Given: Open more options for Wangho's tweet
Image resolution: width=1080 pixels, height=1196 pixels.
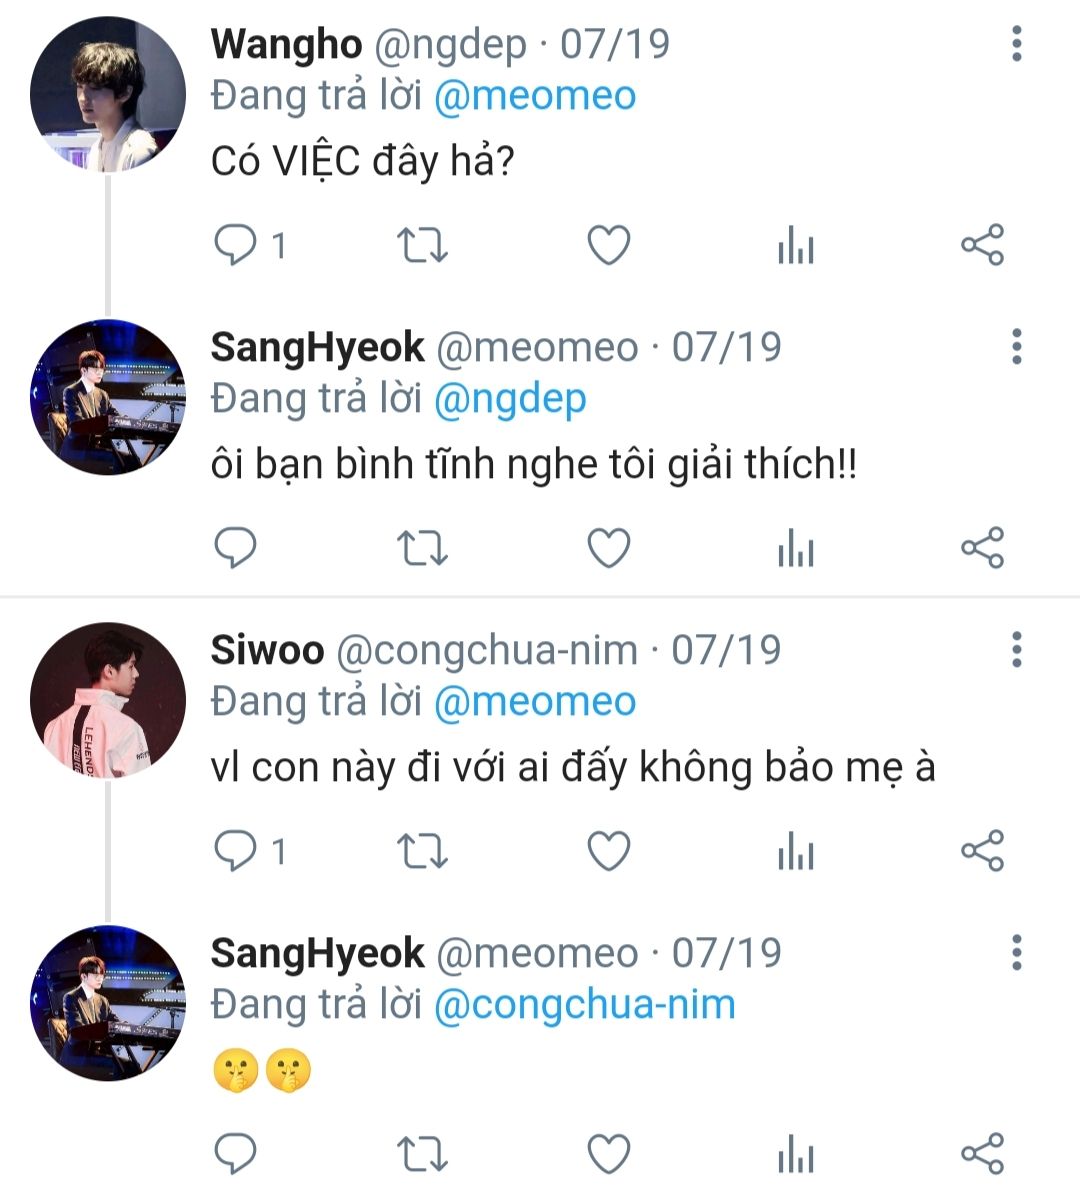Looking at the screenshot, I should tap(1016, 44).
